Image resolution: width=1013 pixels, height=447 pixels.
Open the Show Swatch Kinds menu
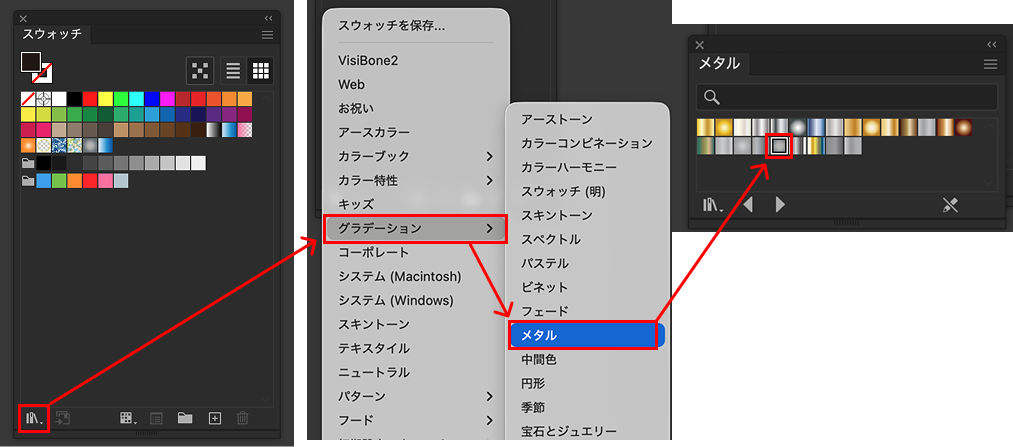tap(128, 418)
